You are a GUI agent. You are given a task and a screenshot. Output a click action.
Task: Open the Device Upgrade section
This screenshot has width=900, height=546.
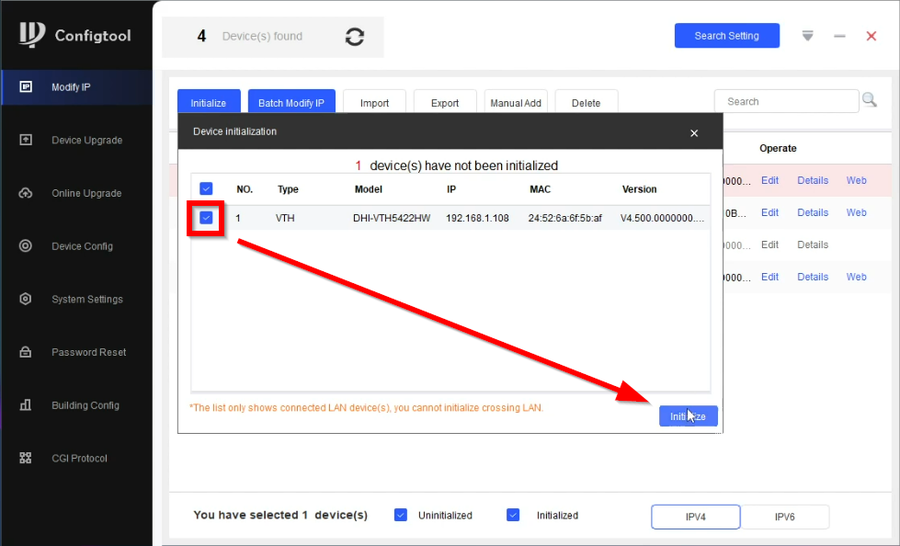(77, 140)
